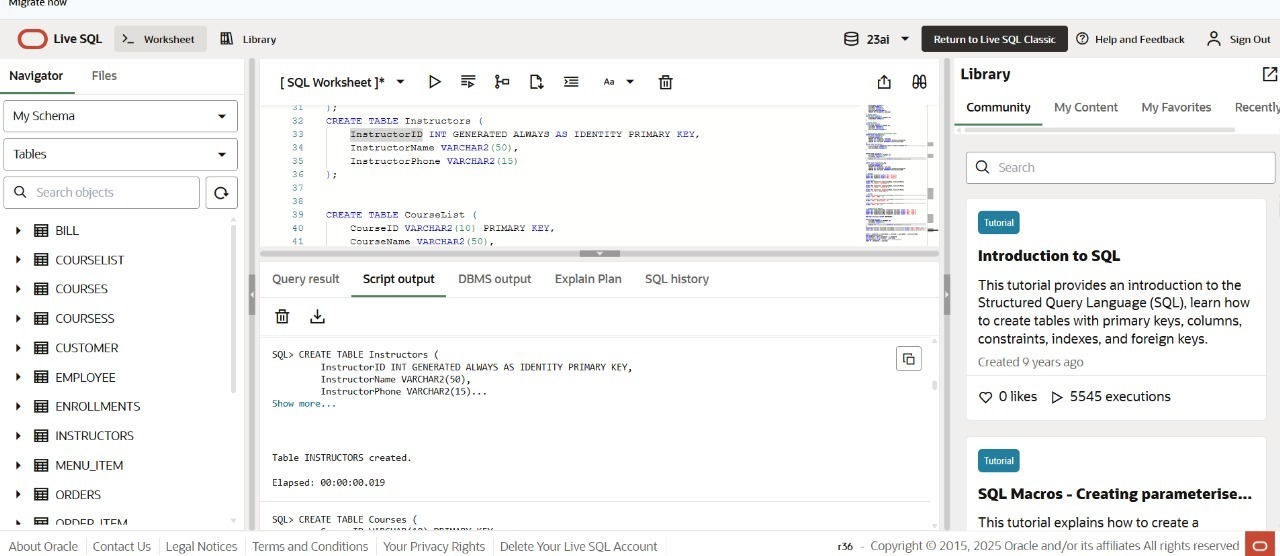Open the 23ai database version dropdown

click(877, 39)
